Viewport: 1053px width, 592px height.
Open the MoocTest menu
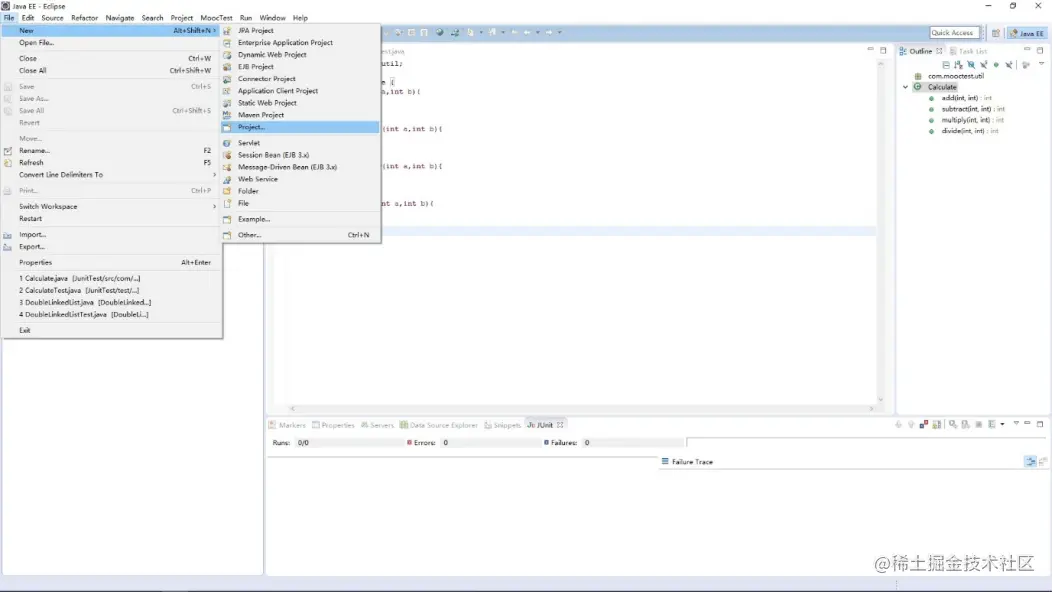(216, 18)
